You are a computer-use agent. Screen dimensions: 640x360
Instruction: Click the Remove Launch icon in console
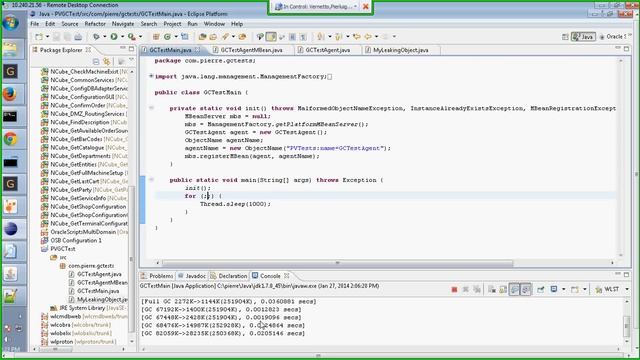[465, 289]
